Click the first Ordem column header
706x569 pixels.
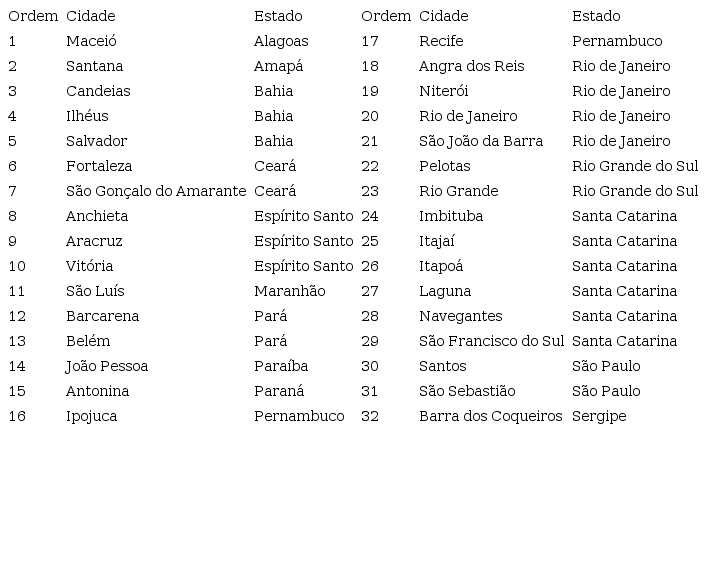pyautogui.click(x=33, y=16)
